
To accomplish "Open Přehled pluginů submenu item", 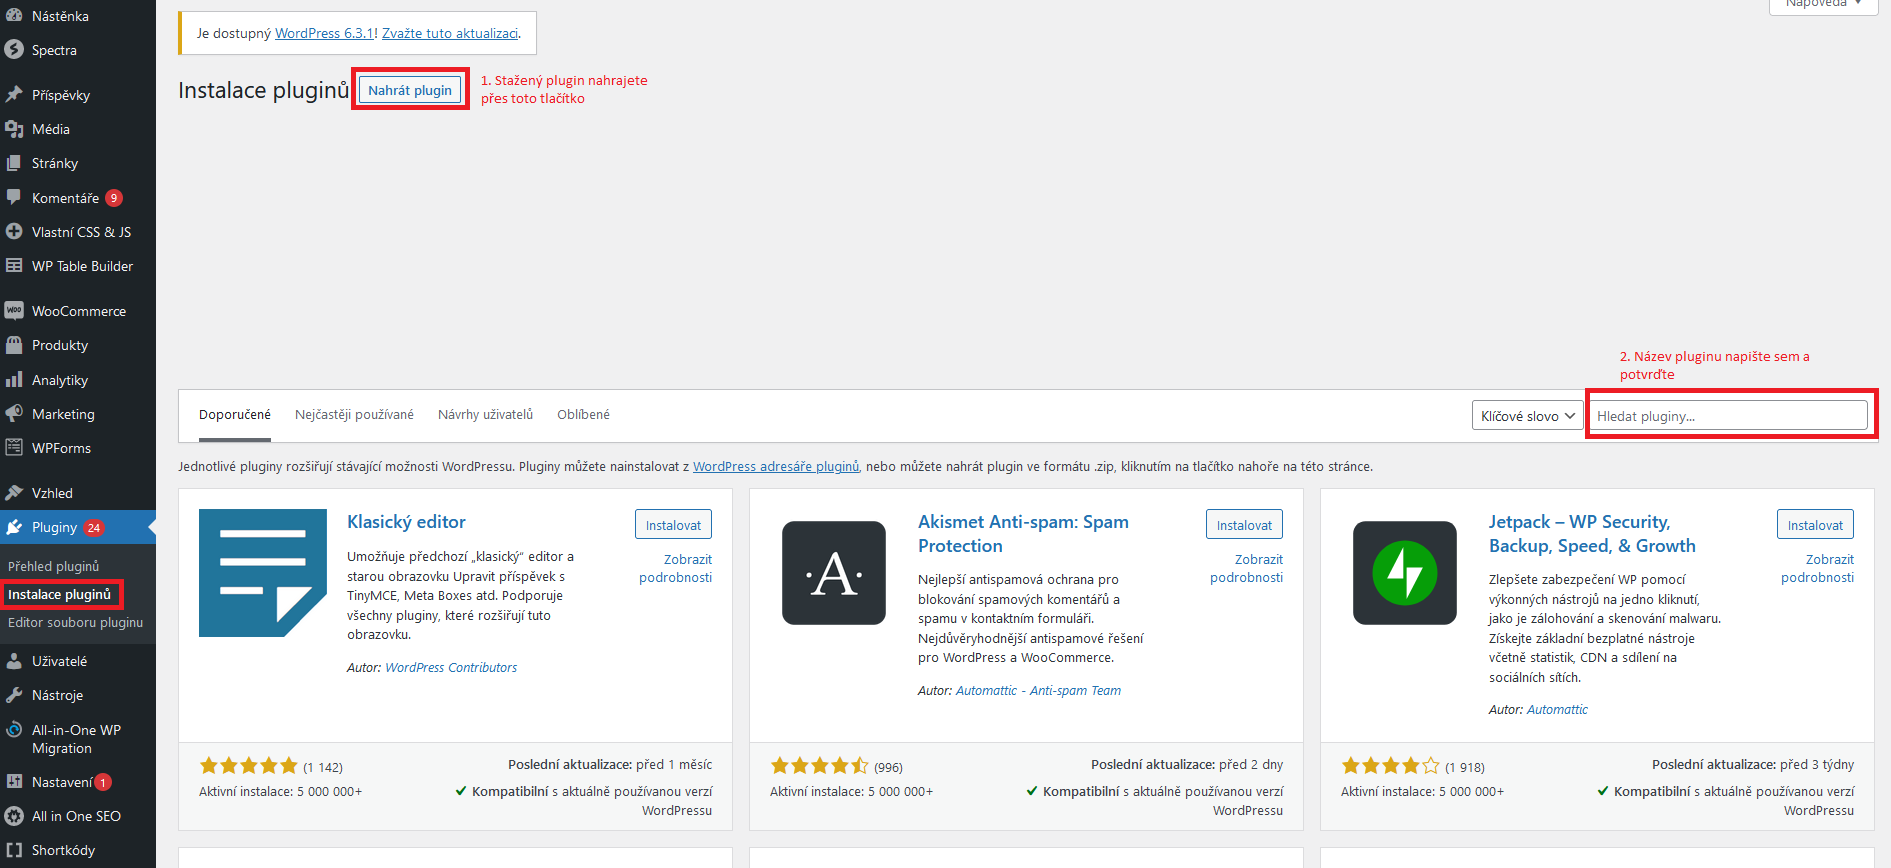I will pos(54,566).
